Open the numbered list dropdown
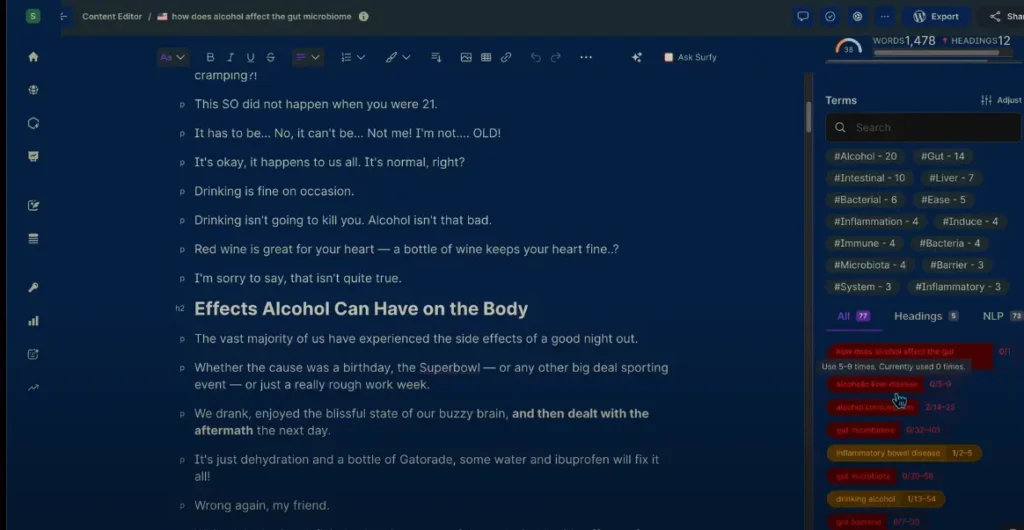The image size is (1024, 530). [x=353, y=57]
